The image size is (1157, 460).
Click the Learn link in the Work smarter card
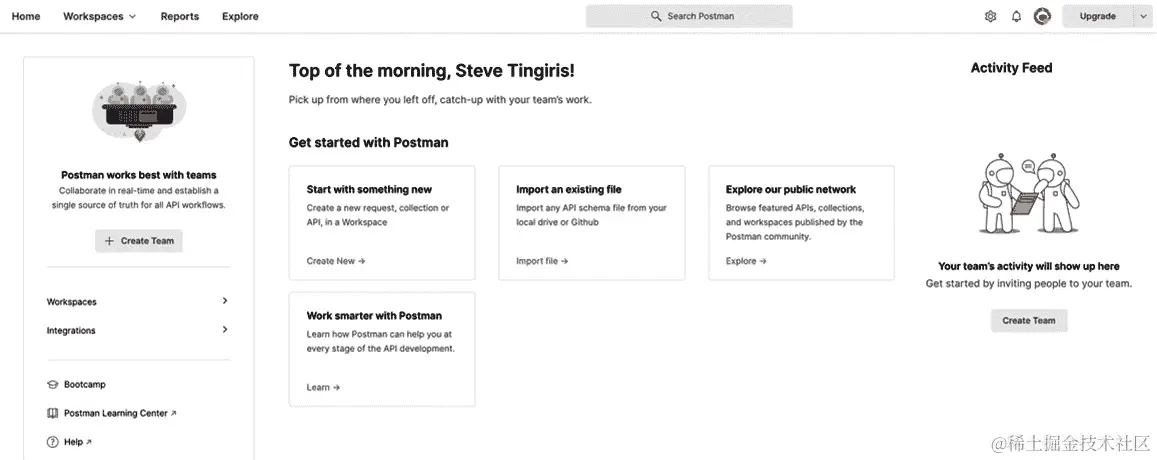pos(323,387)
